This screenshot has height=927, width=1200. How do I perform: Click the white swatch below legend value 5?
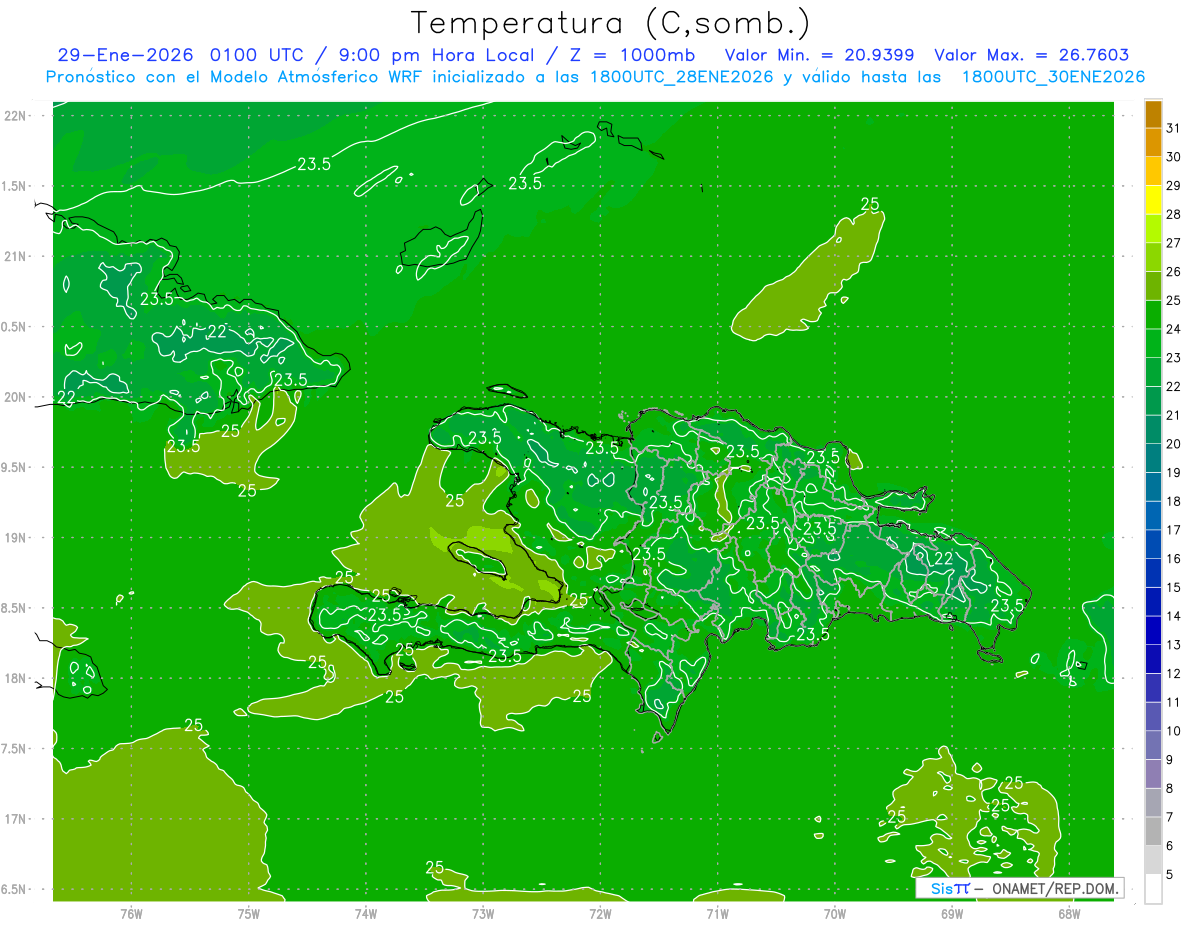tap(1153, 889)
